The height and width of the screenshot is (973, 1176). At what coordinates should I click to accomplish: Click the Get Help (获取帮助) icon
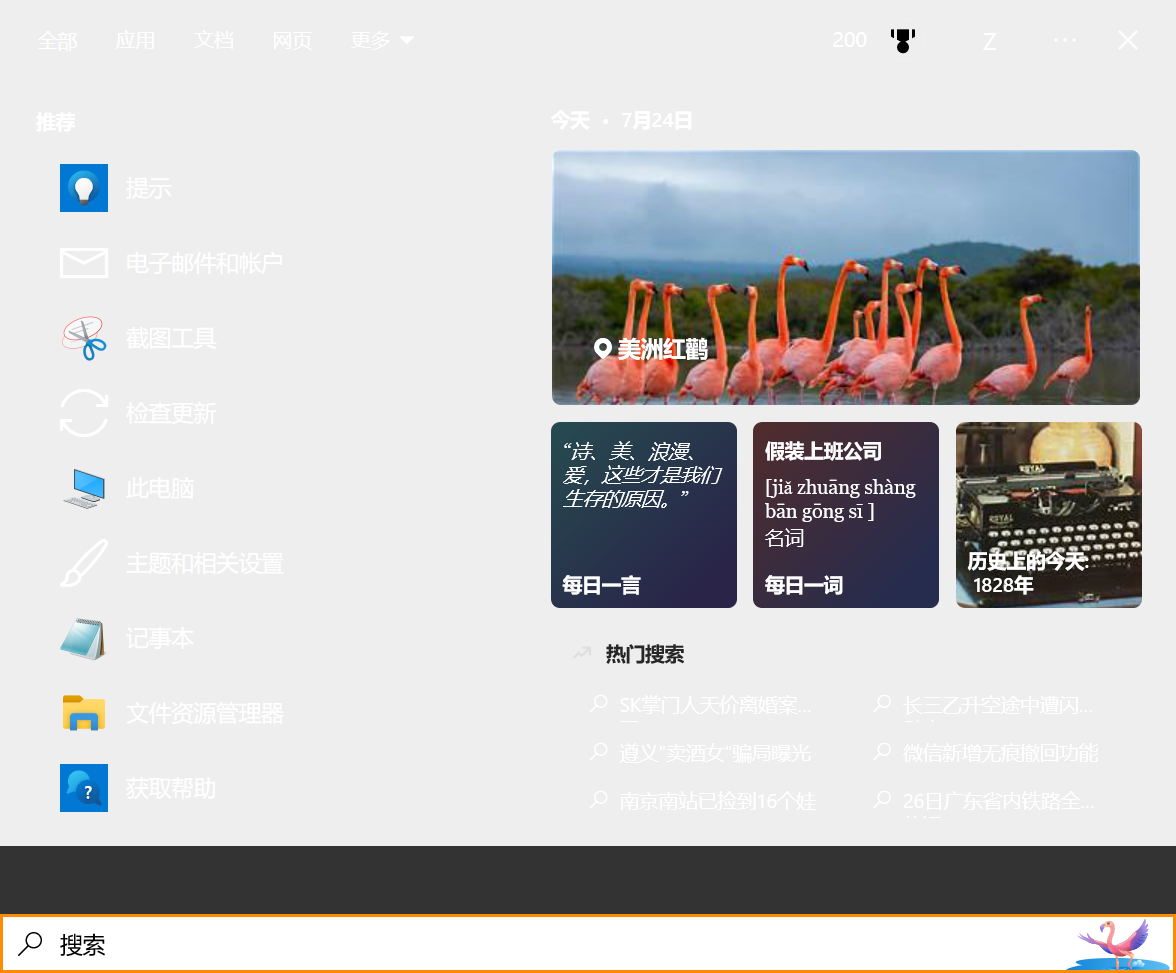[84, 788]
